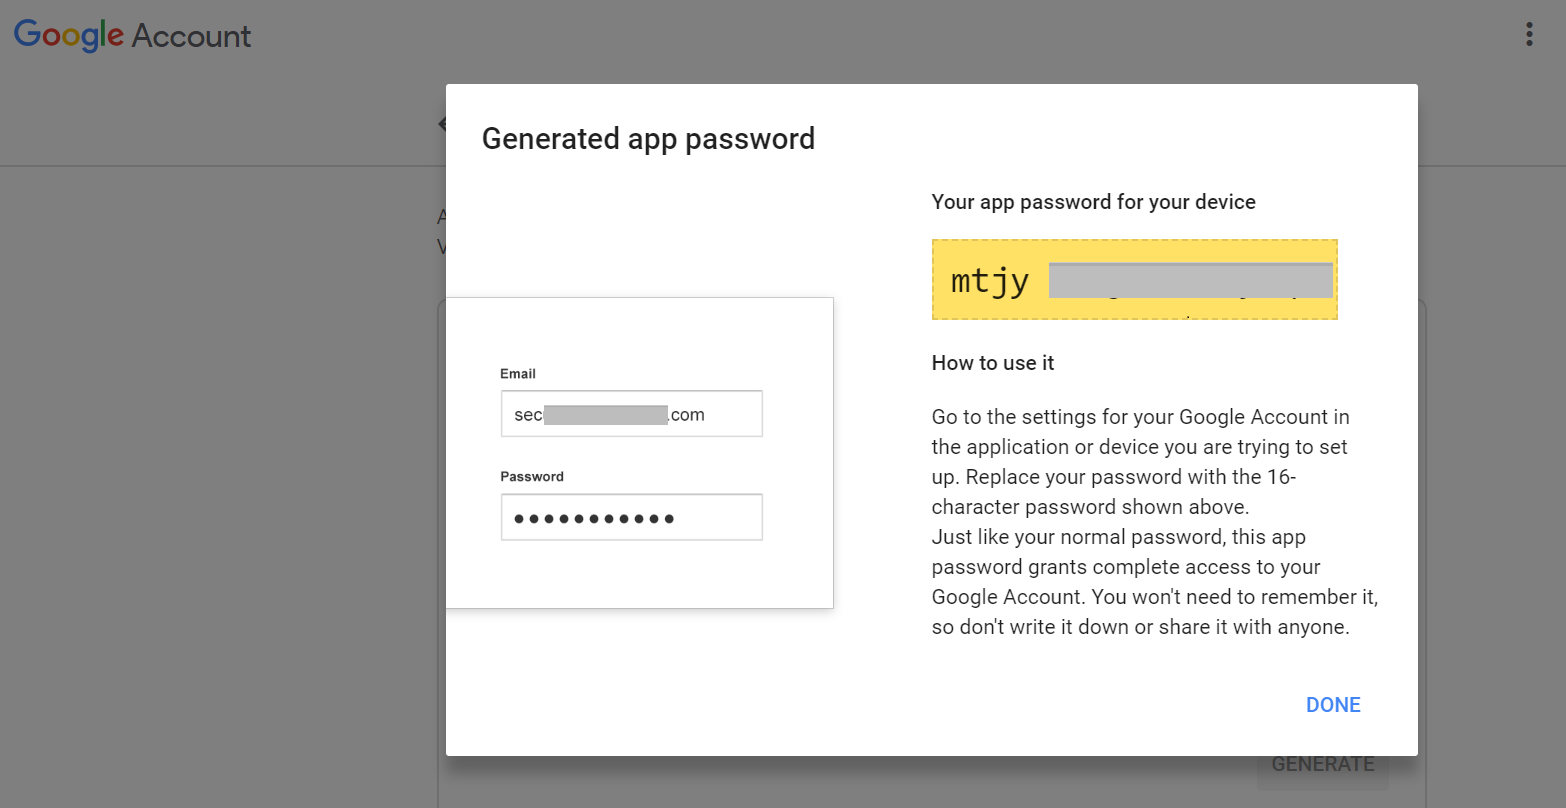
Task: Click the DONE button
Action: tap(1333, 704)
